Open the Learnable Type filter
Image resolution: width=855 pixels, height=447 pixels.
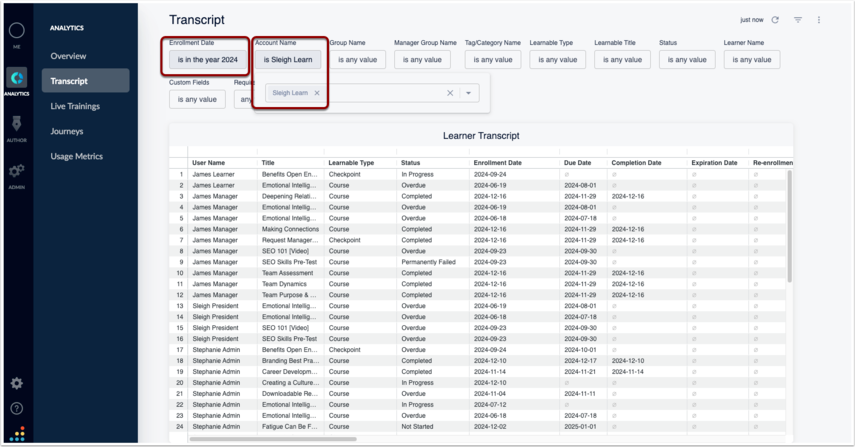pyautogui.click(x=558, y=59)
